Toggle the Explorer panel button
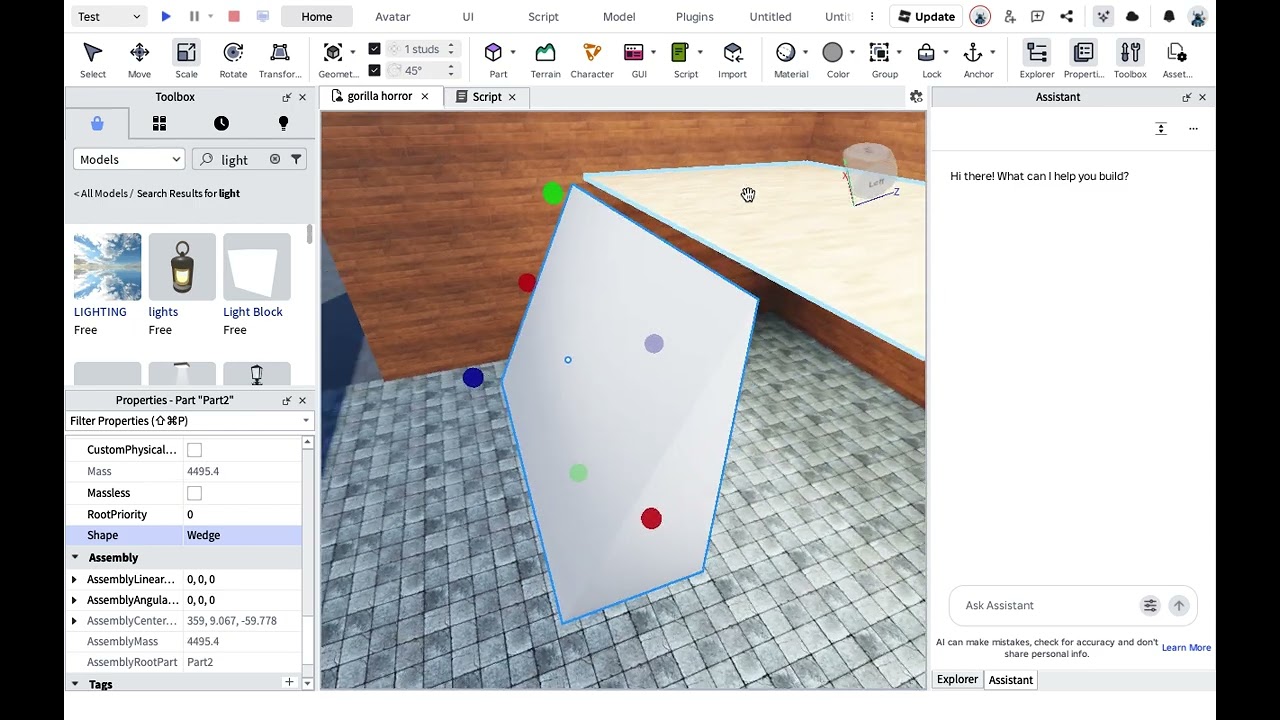1280x720 pixels. click(x=1037, y=60)
